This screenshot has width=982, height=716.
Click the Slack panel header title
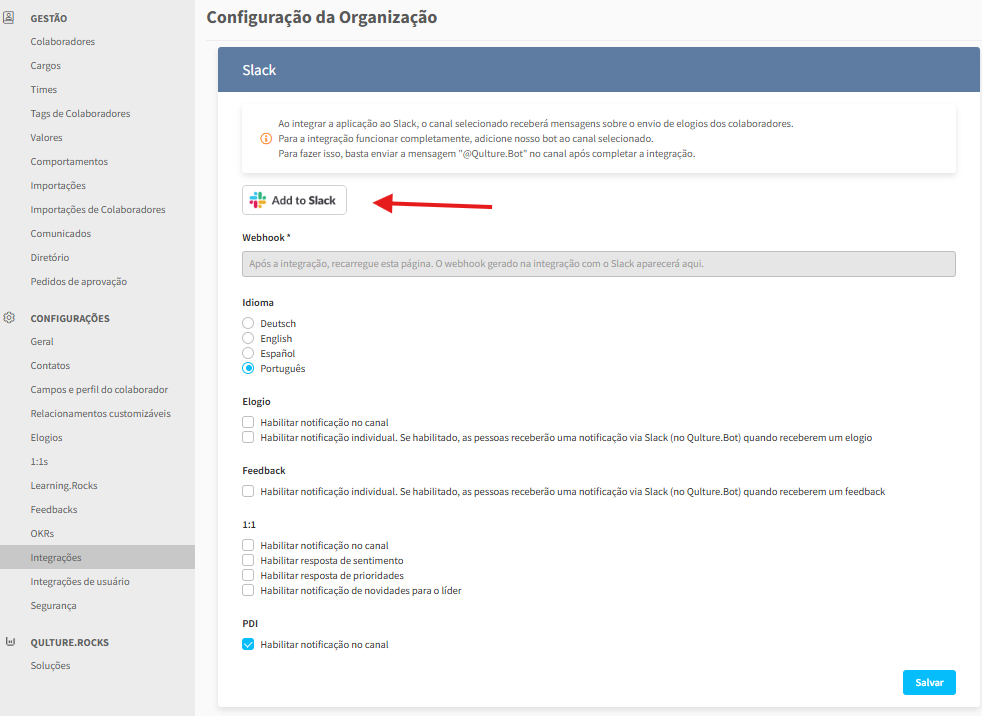coord(259,70)
